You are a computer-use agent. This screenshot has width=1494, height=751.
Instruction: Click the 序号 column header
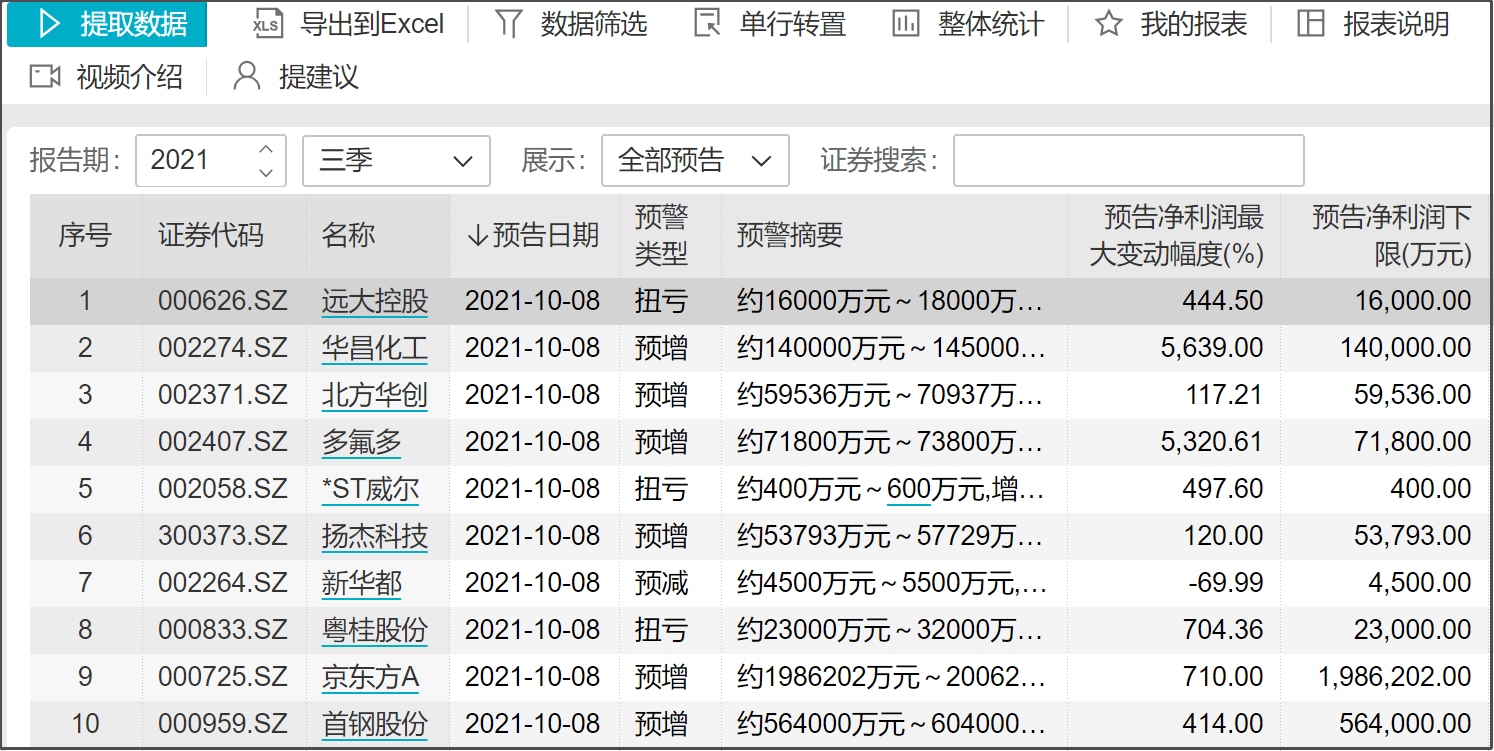[x=85, y=236]
